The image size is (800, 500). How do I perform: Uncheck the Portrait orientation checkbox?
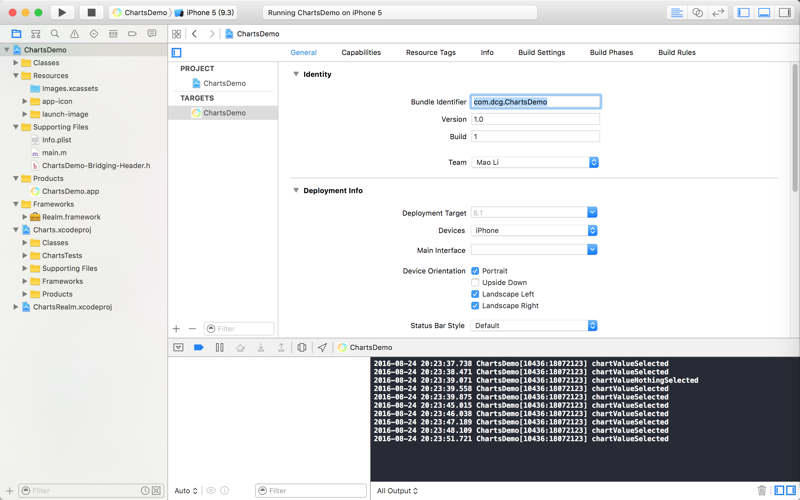tap(475, 271)
